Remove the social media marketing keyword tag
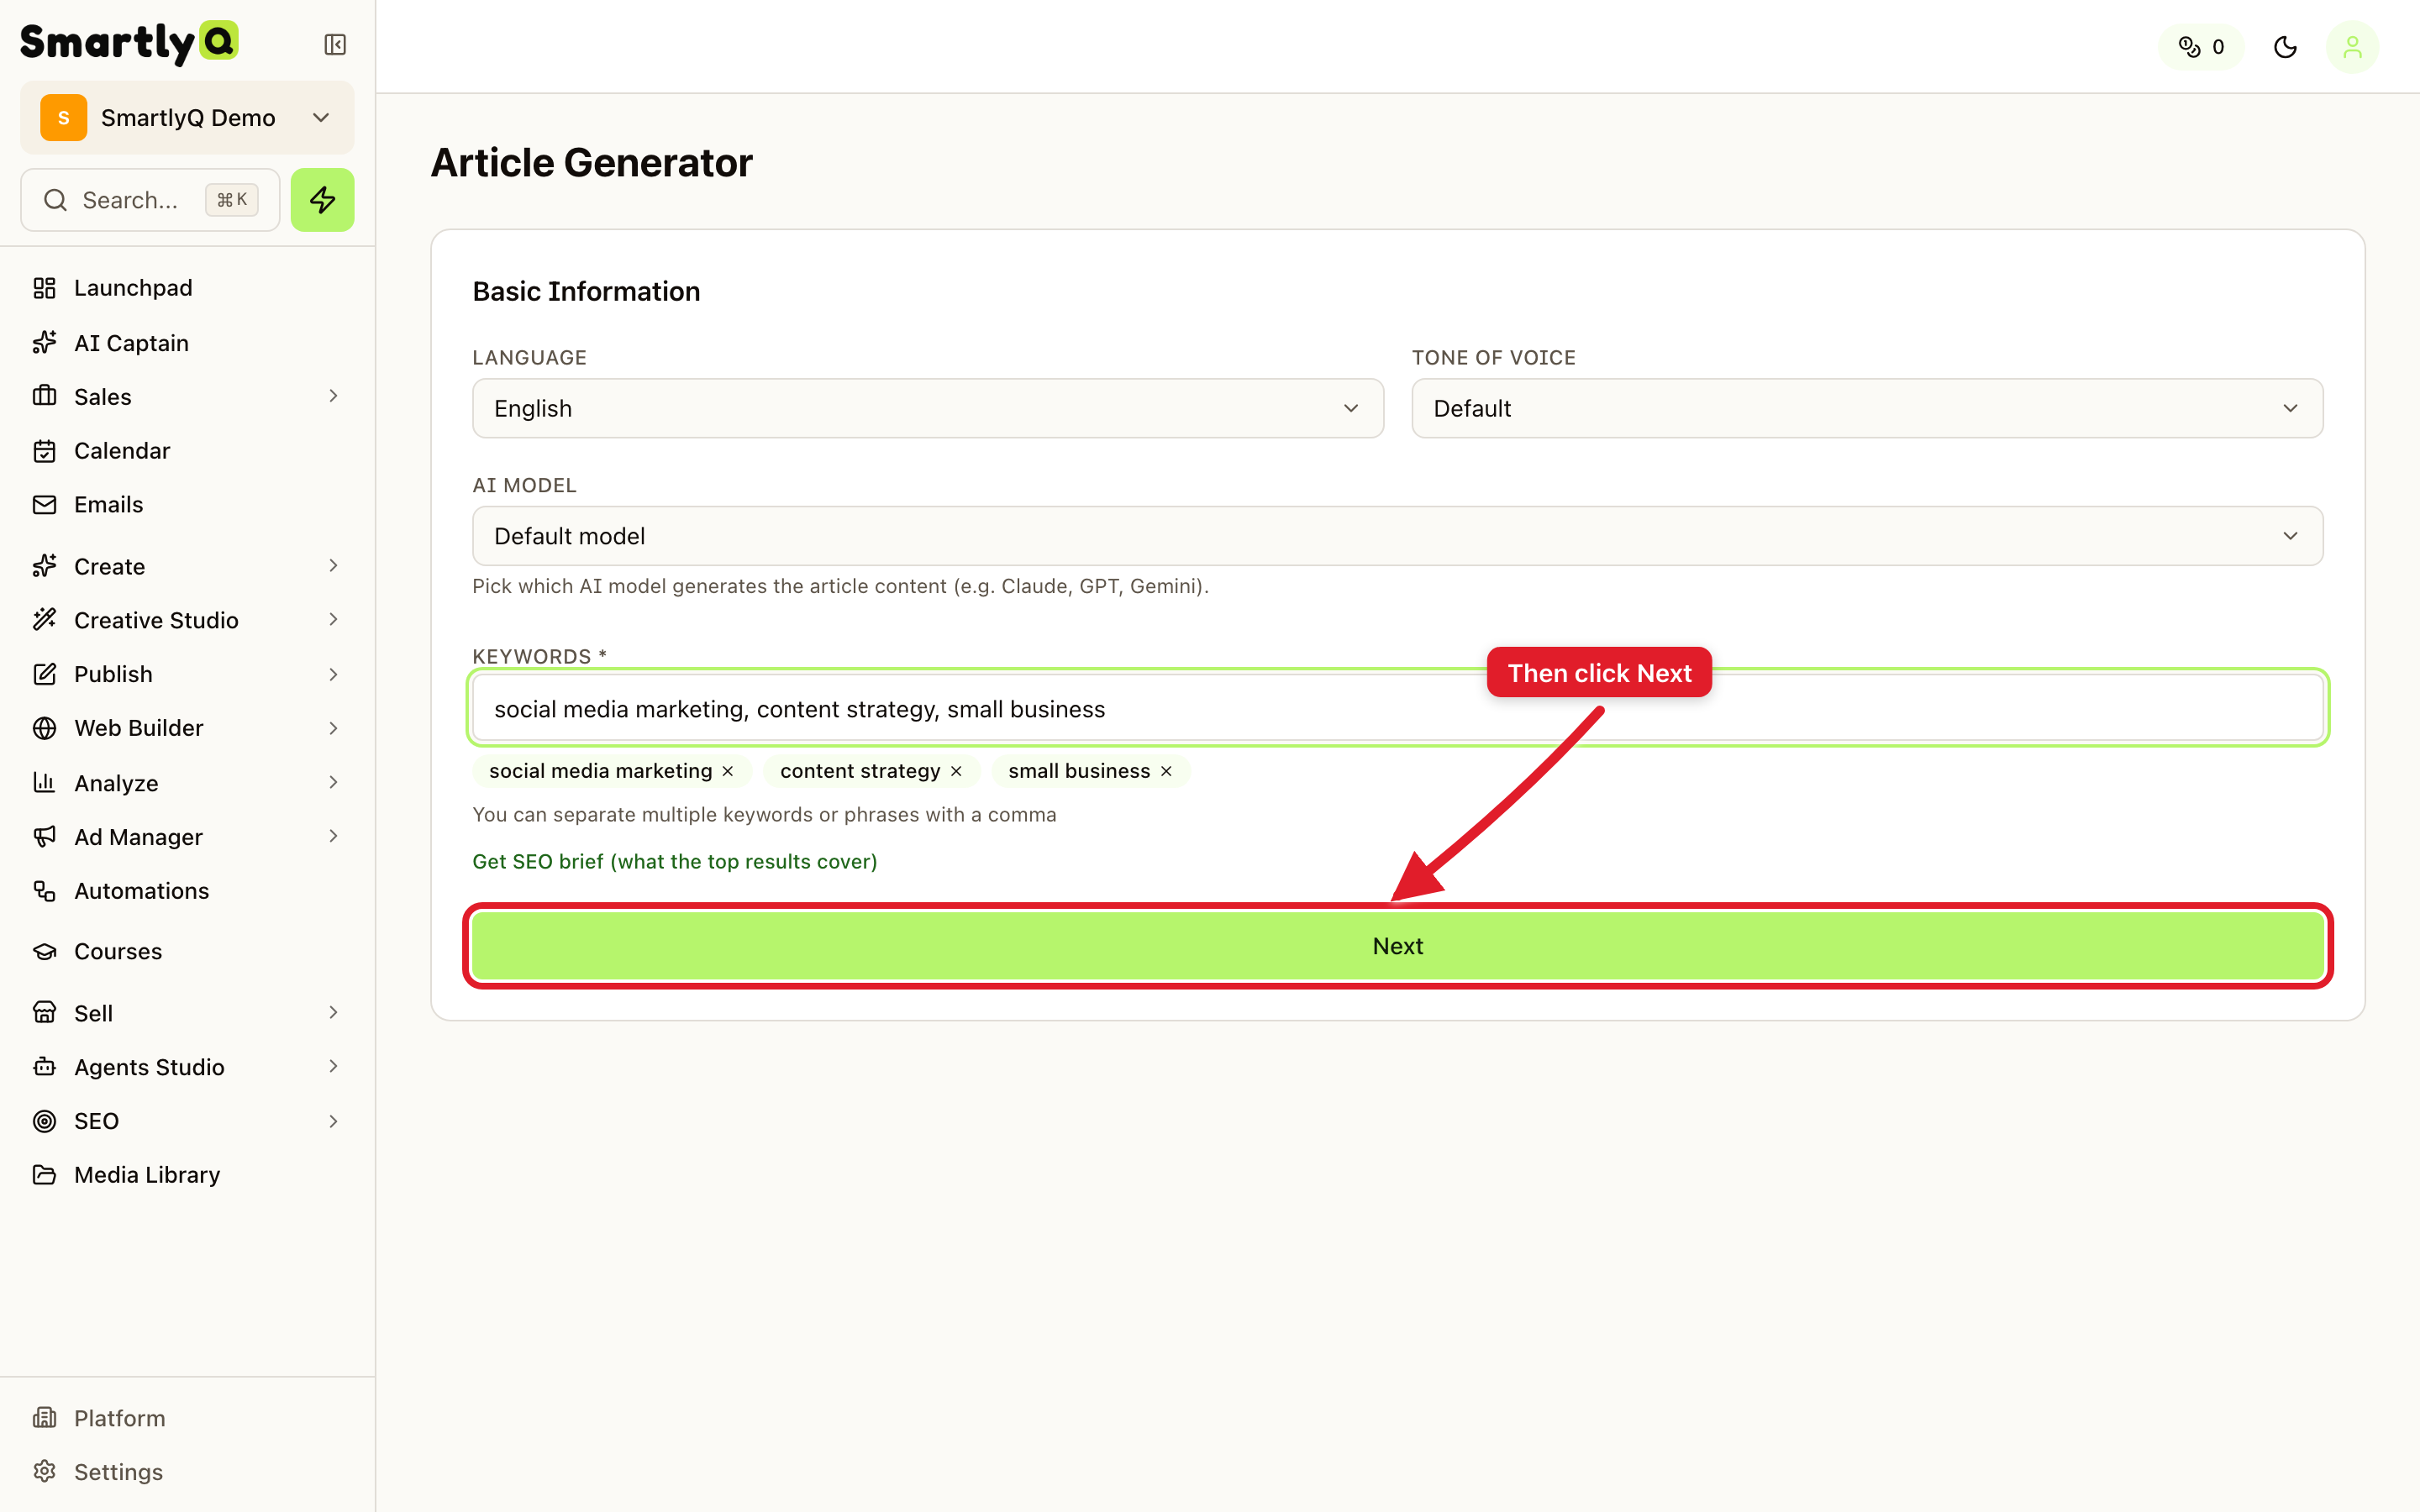This screenshot has height=1512, width=2420. point(728,771)
